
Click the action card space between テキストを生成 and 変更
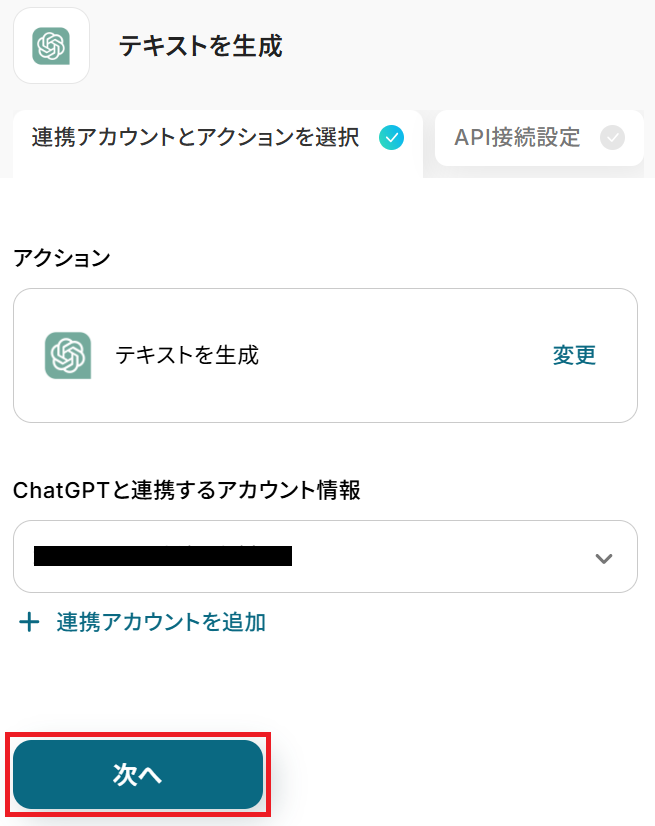[406, 355]
